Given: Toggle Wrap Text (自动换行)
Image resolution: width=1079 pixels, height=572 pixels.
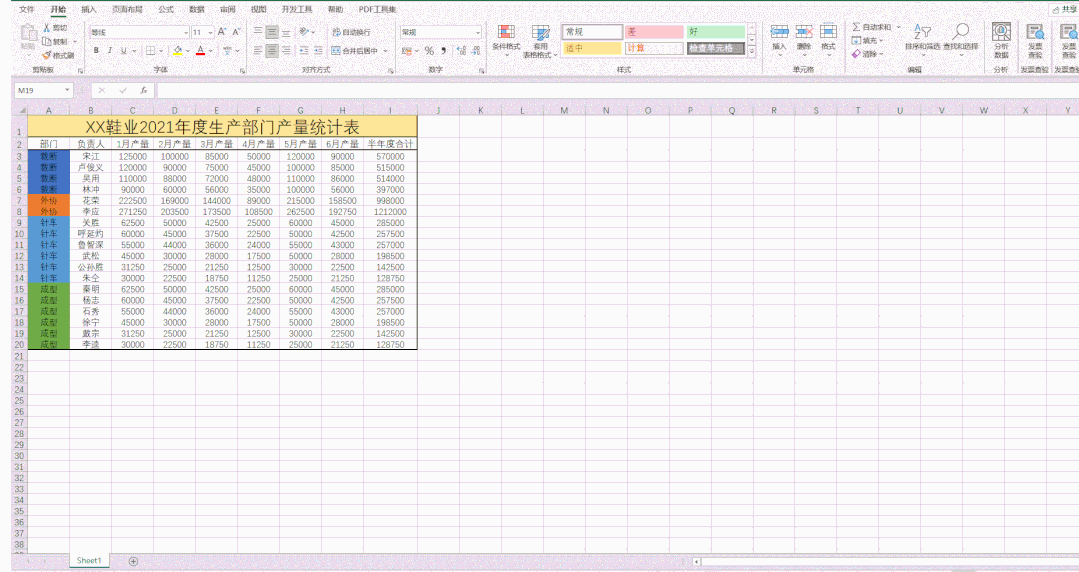Looking at the screenshot, I should tap(350, 32).
